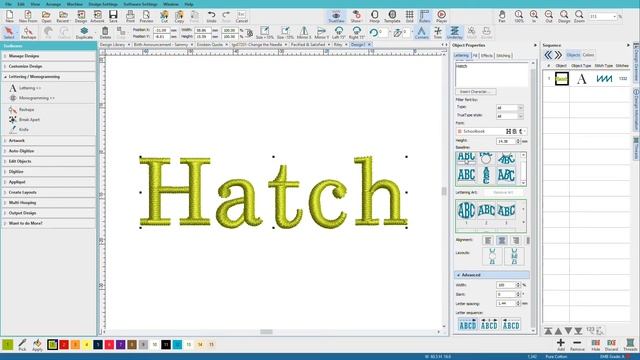Expand the Auto-Digitize toolbox section

(49, 151)
